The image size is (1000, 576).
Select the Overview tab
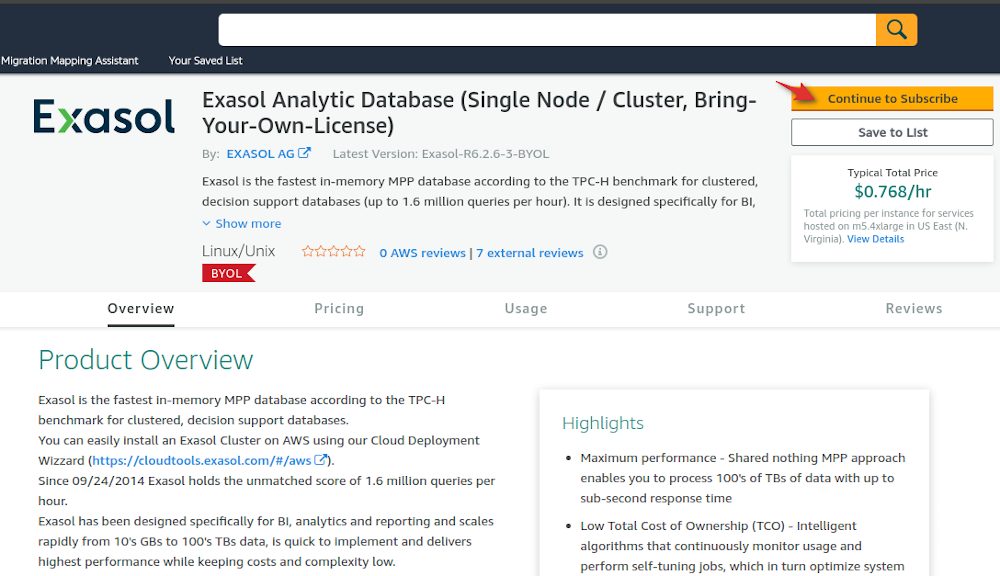point(140,309)
